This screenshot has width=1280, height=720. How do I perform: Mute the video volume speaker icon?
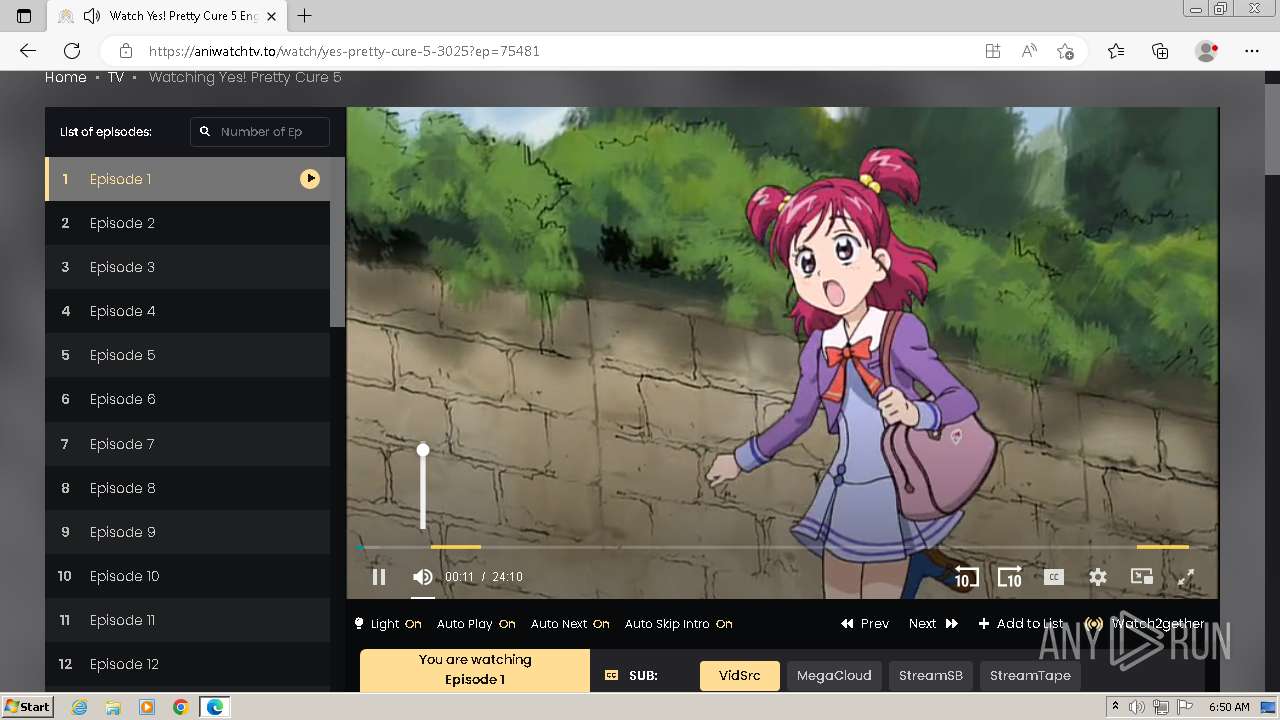coord(423,577)
